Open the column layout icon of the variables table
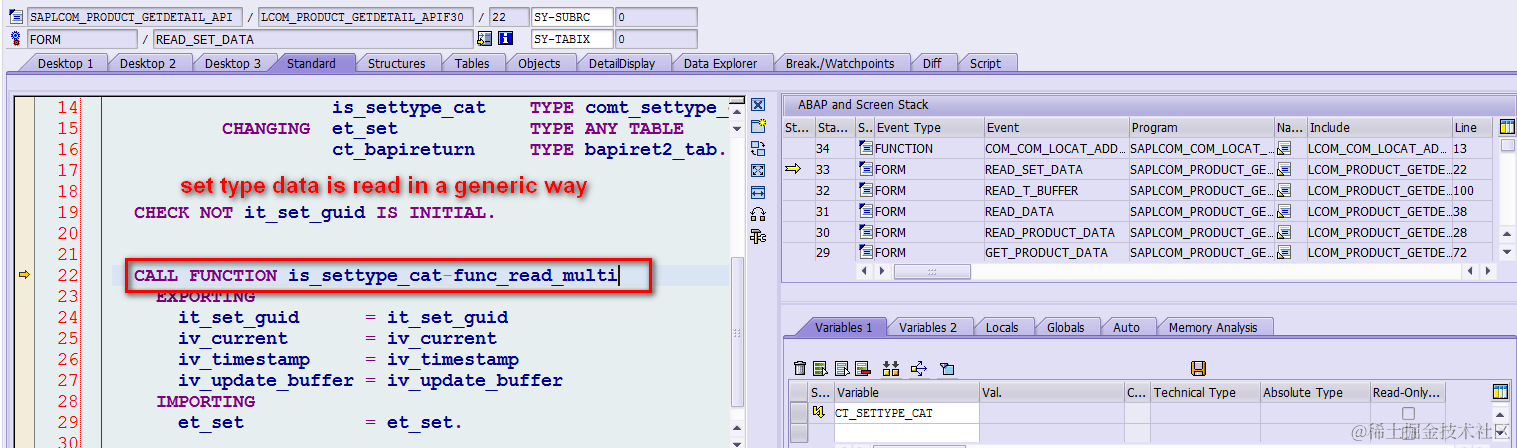The width and height of the screenshot is (1517, 448). click(1500, 392)
